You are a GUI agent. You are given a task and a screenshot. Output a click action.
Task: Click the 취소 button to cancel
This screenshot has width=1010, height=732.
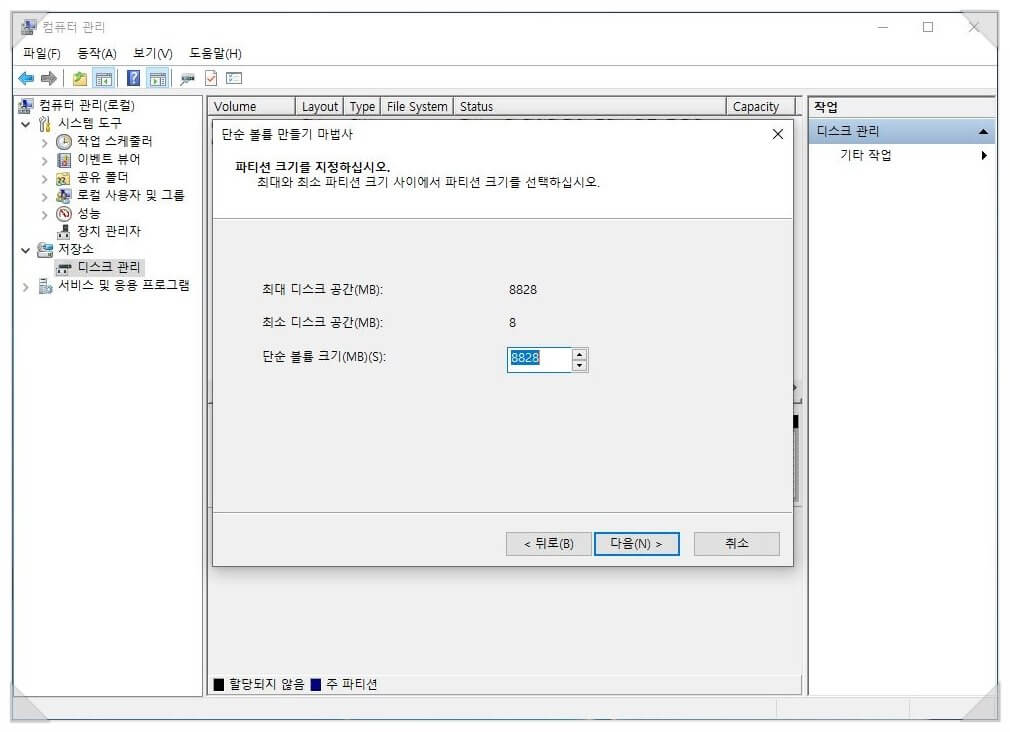736,544
